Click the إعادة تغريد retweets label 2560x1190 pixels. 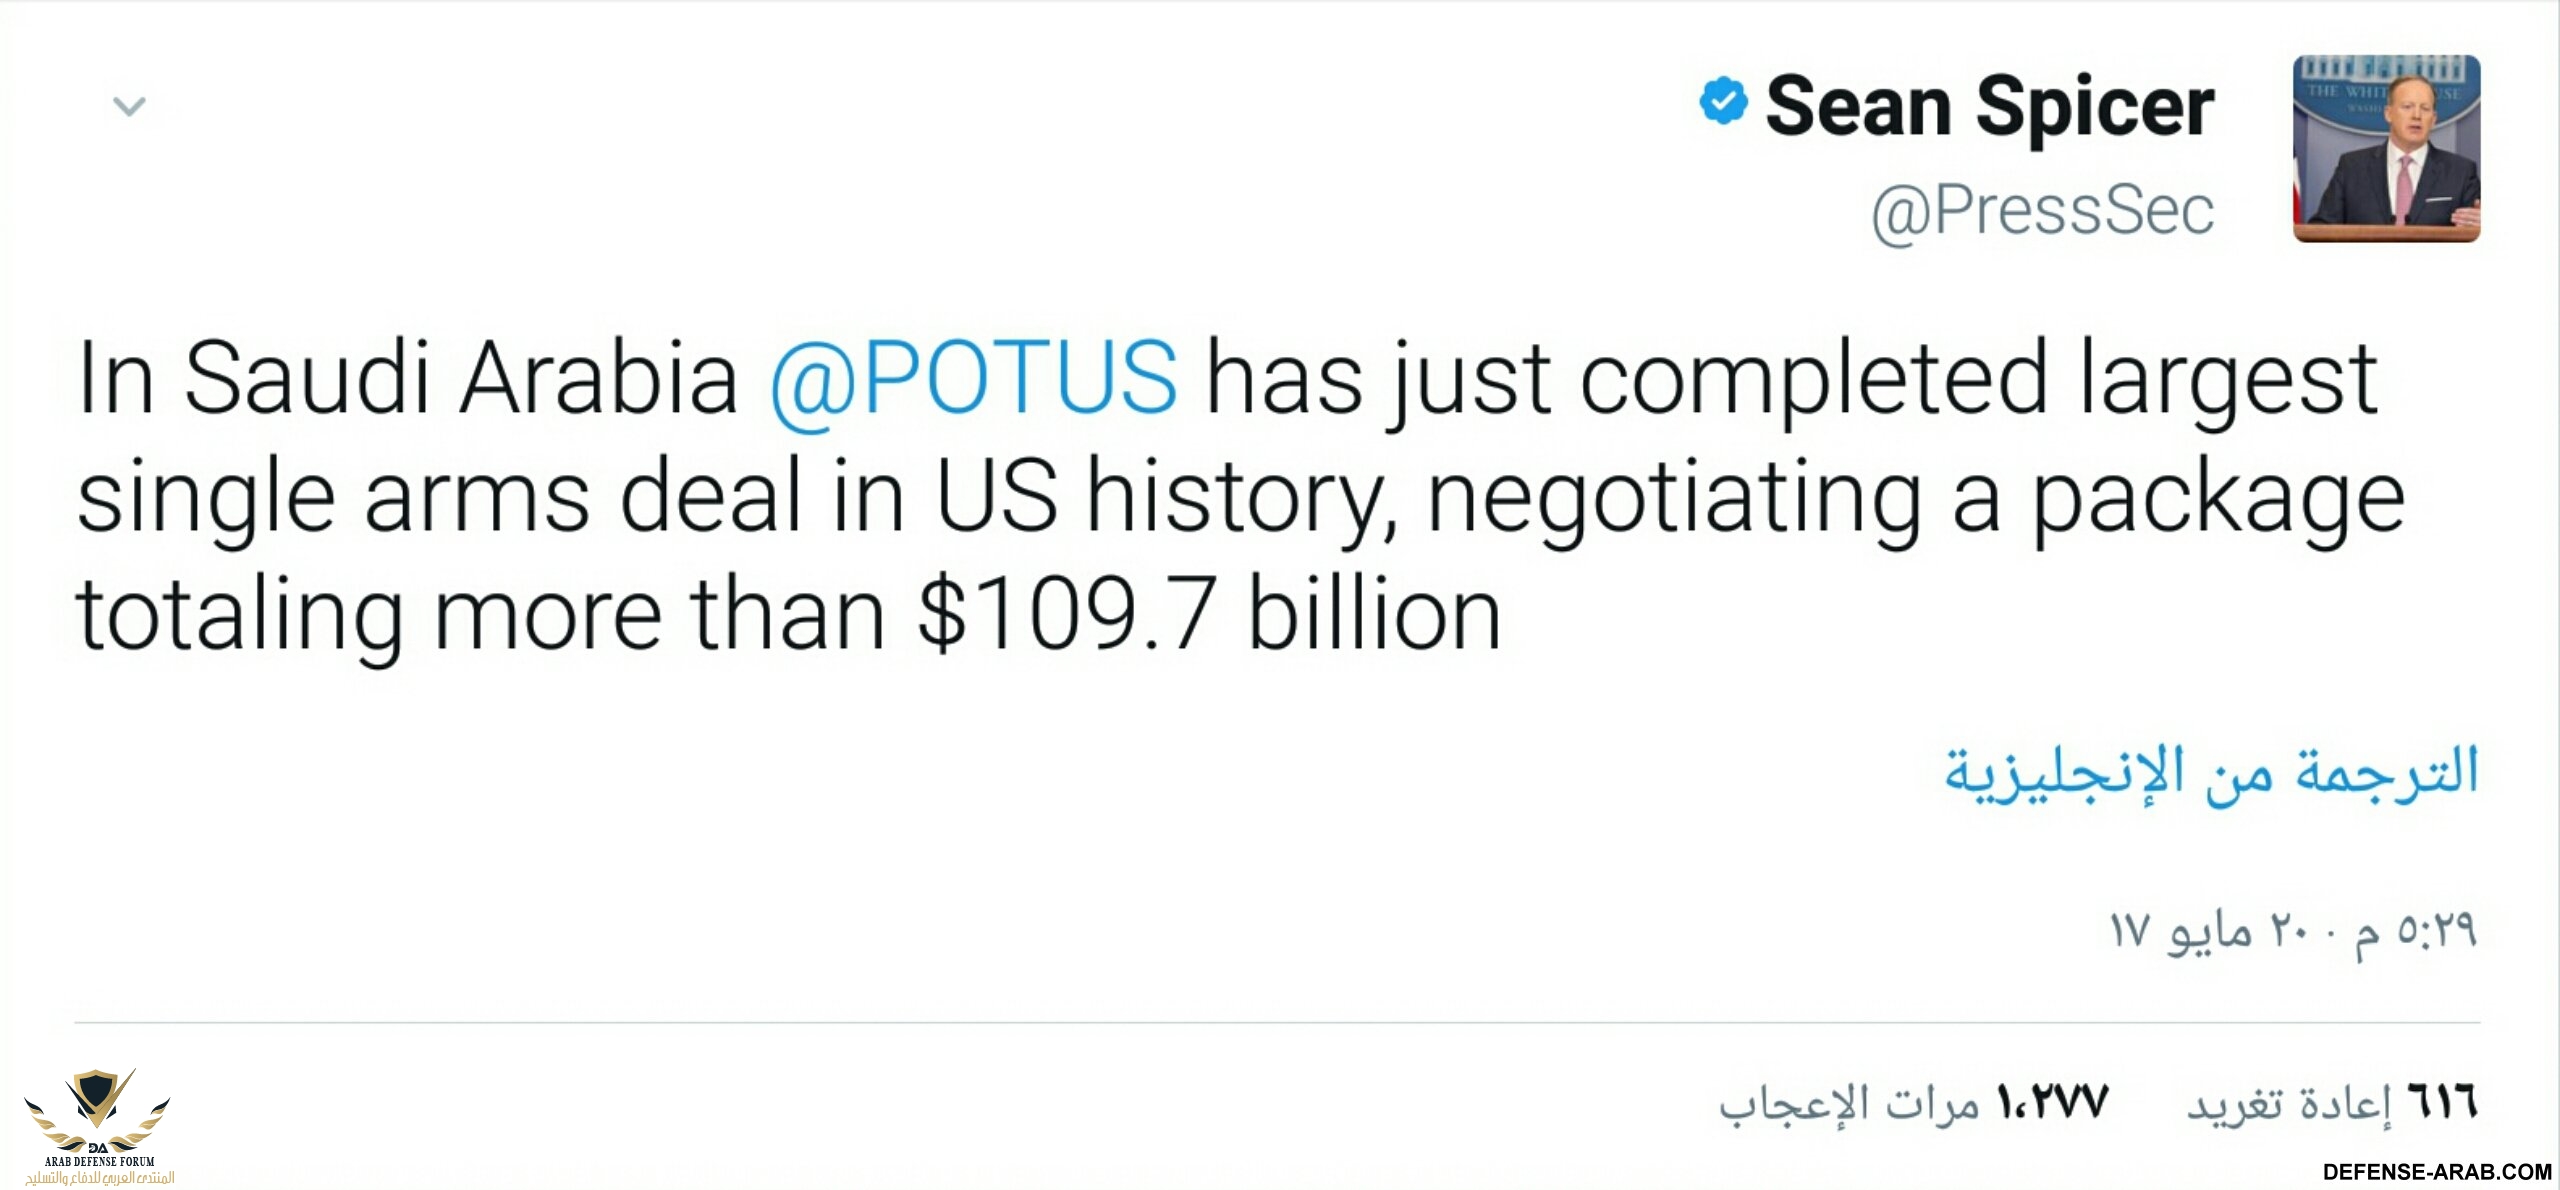click(x=2289, y=1104)
